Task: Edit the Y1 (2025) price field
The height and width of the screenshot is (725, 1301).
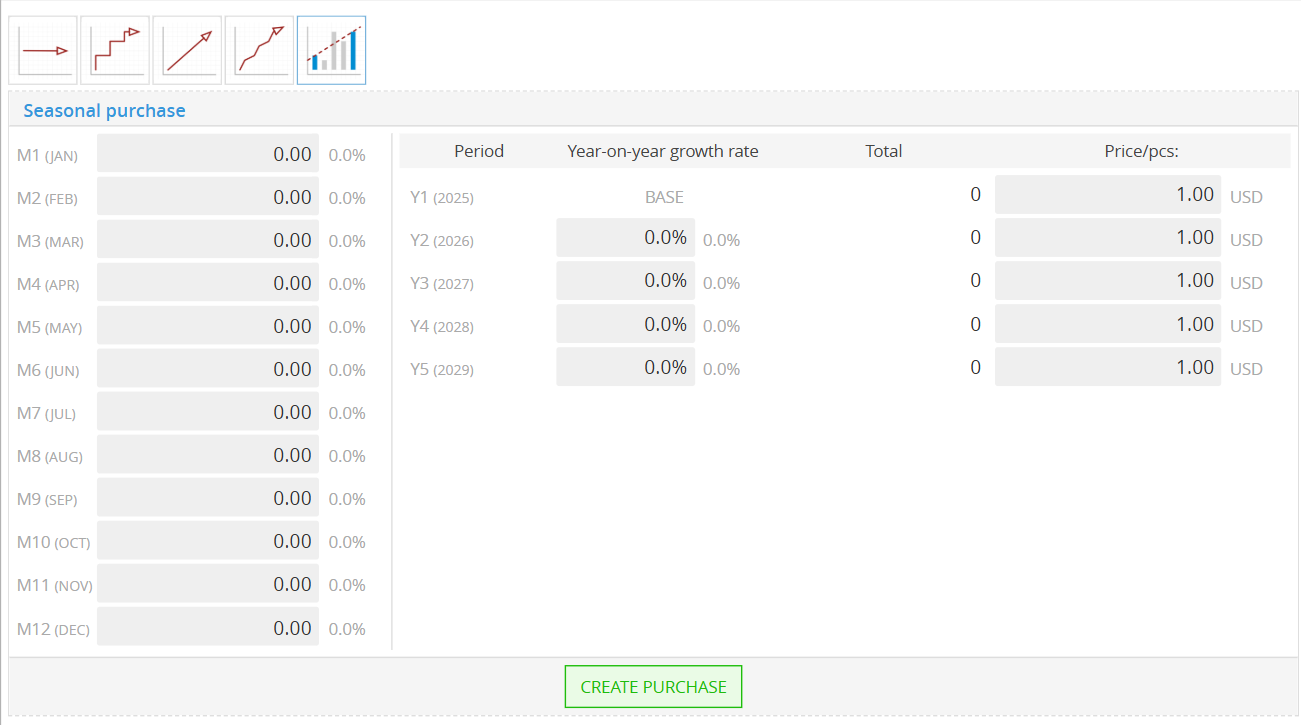Action: [x=1107, y=195]
